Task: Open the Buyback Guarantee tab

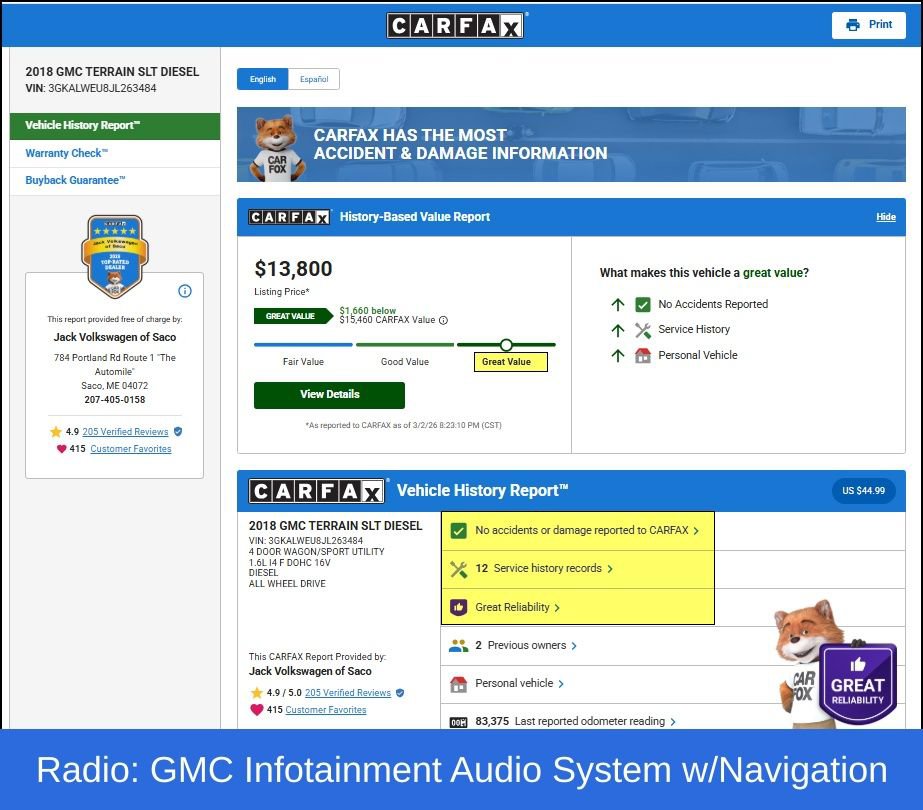Action: pos(75,181)
